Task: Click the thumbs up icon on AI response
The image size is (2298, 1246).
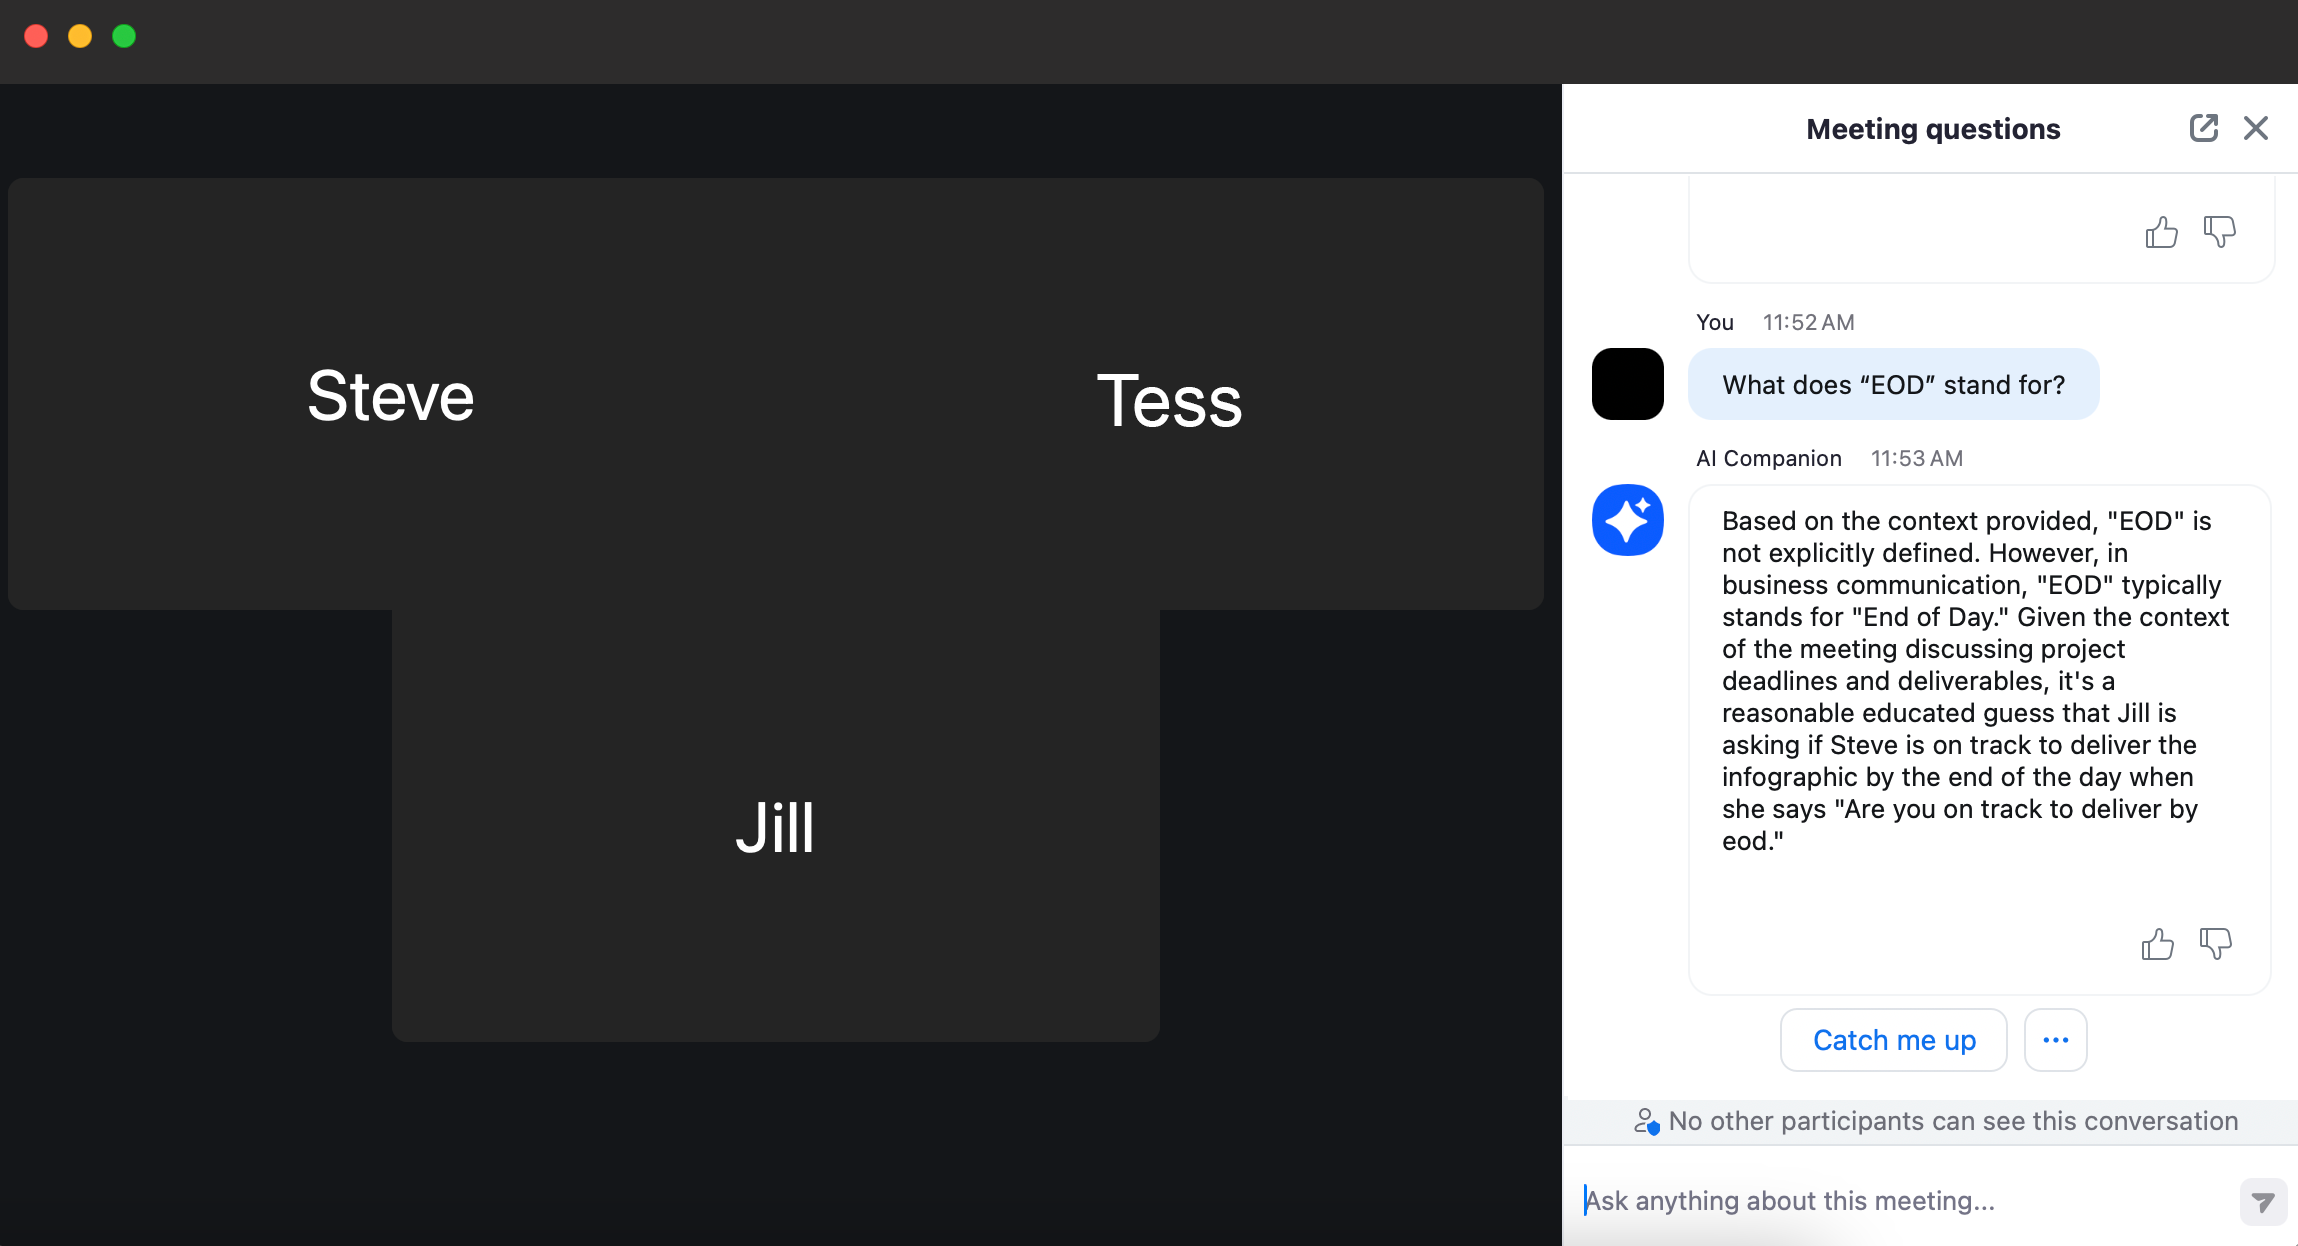Action: tap(2158, 942)
